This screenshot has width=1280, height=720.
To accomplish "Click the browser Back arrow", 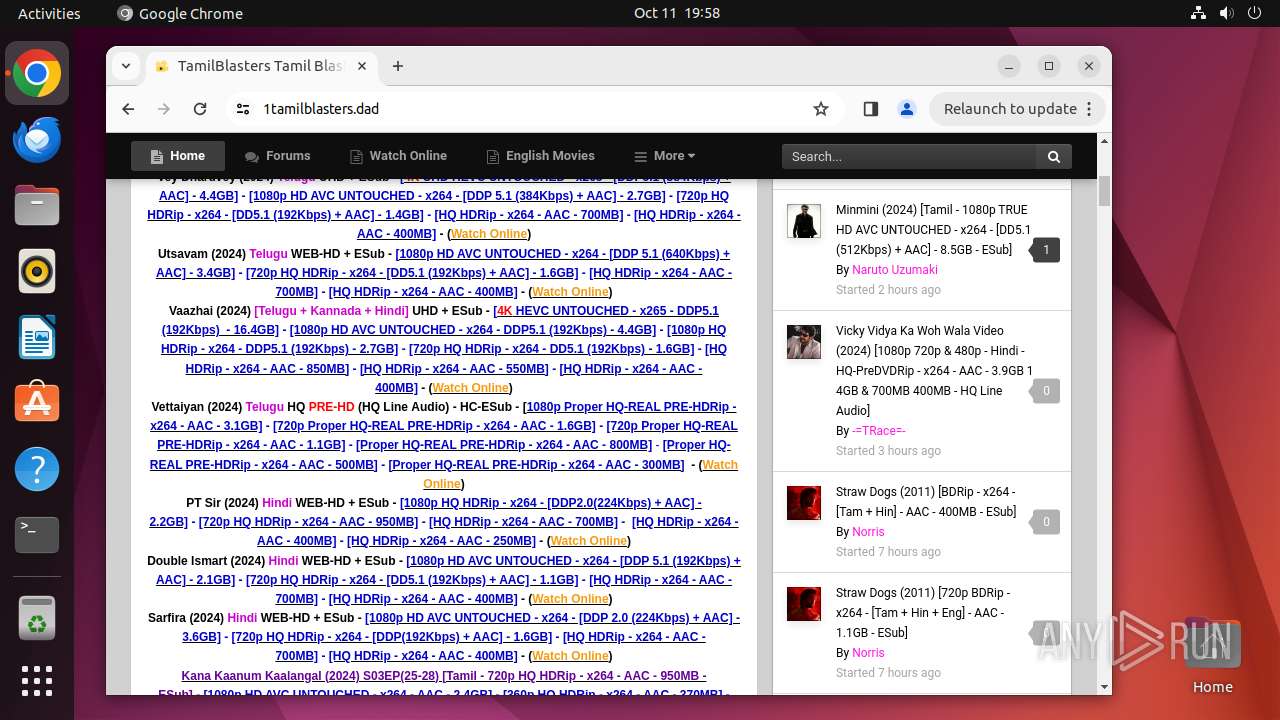I will coord(128,109).
